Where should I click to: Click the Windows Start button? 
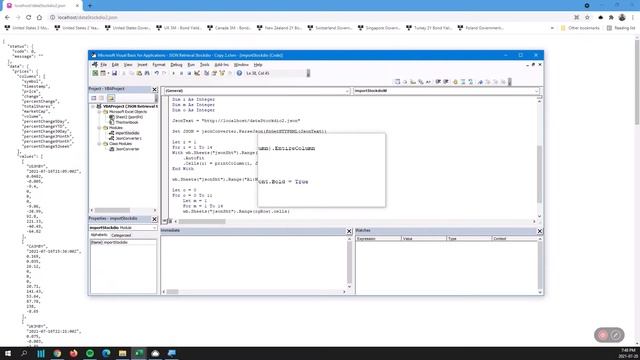coord(8,353)
